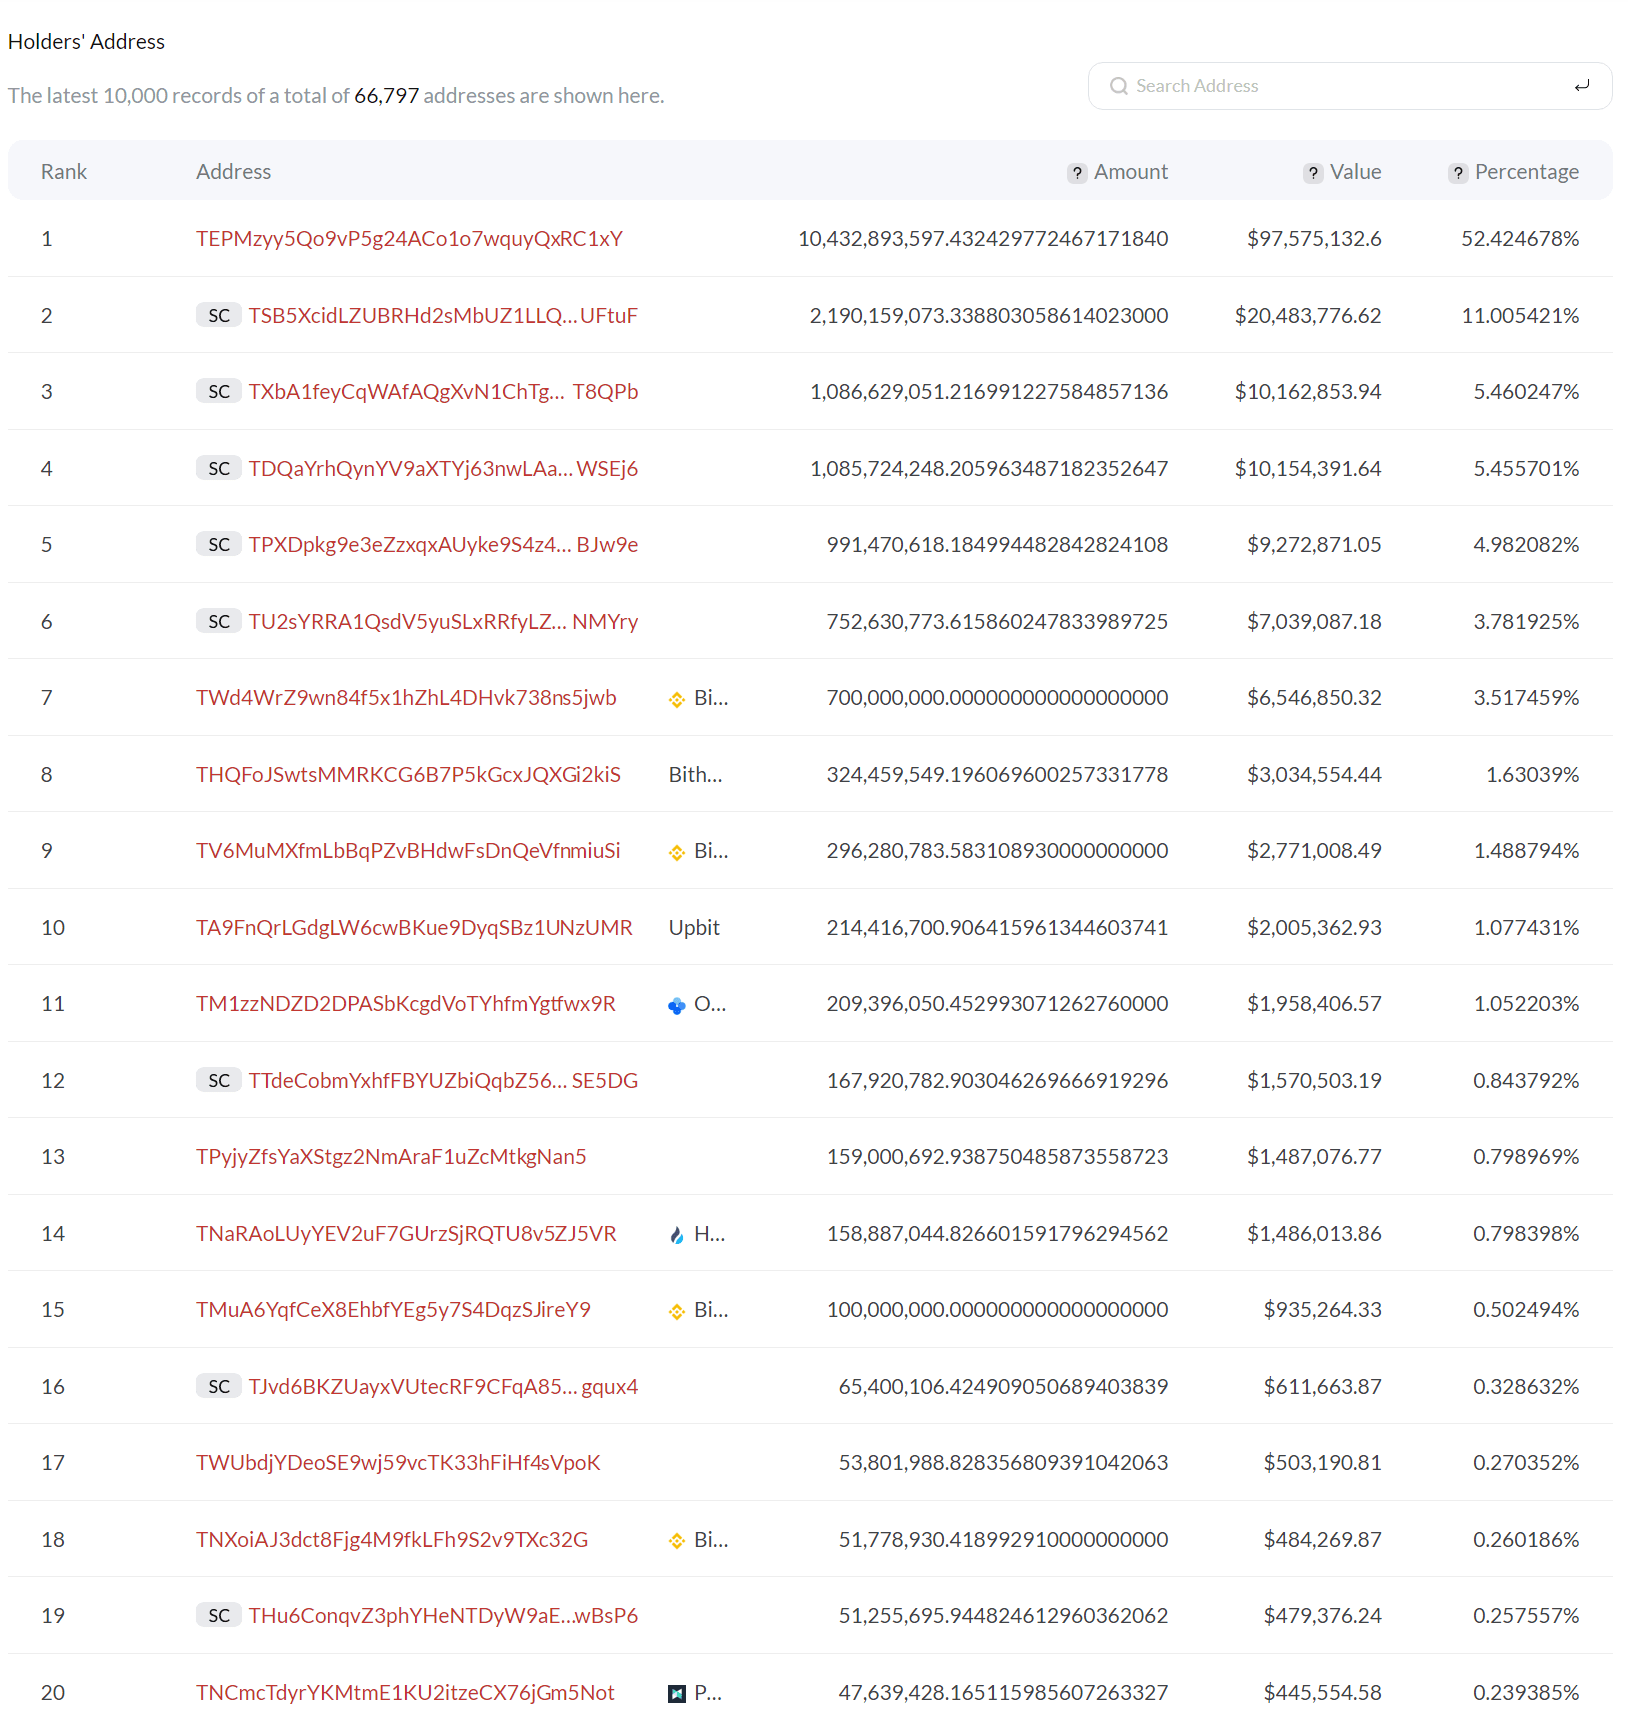Click the Percentage column help icon
The width and height of the screenshot is (1628, 1723).
[1458, 173]
